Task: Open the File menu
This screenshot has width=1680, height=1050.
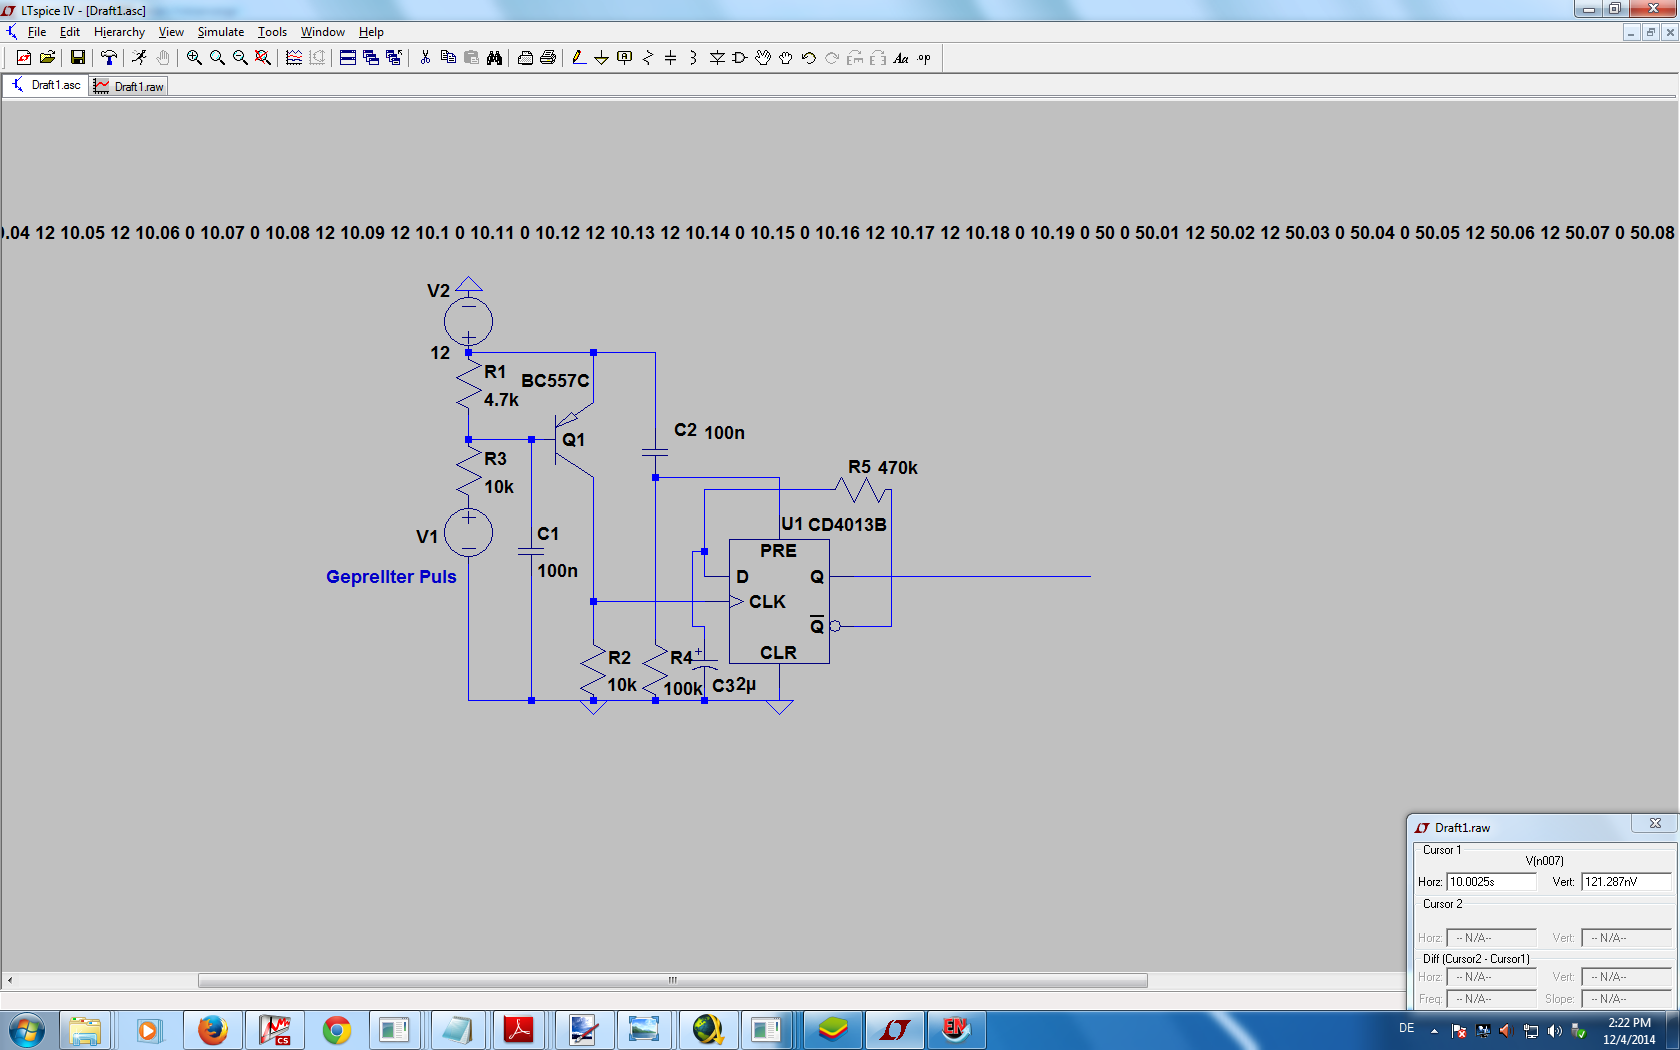Action: pyautogui.click(x=37, y=32)
